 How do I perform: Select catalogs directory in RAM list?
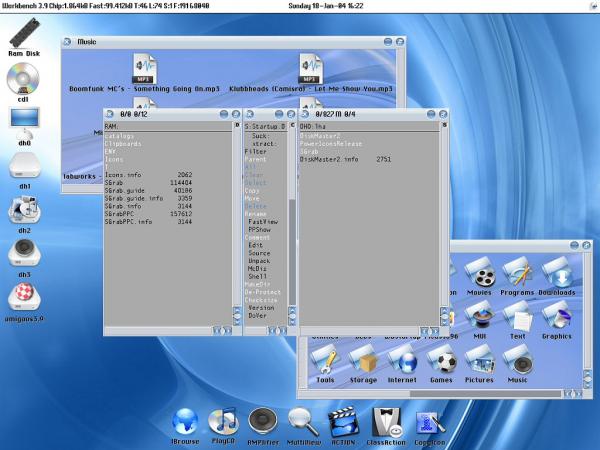point(119,136)
